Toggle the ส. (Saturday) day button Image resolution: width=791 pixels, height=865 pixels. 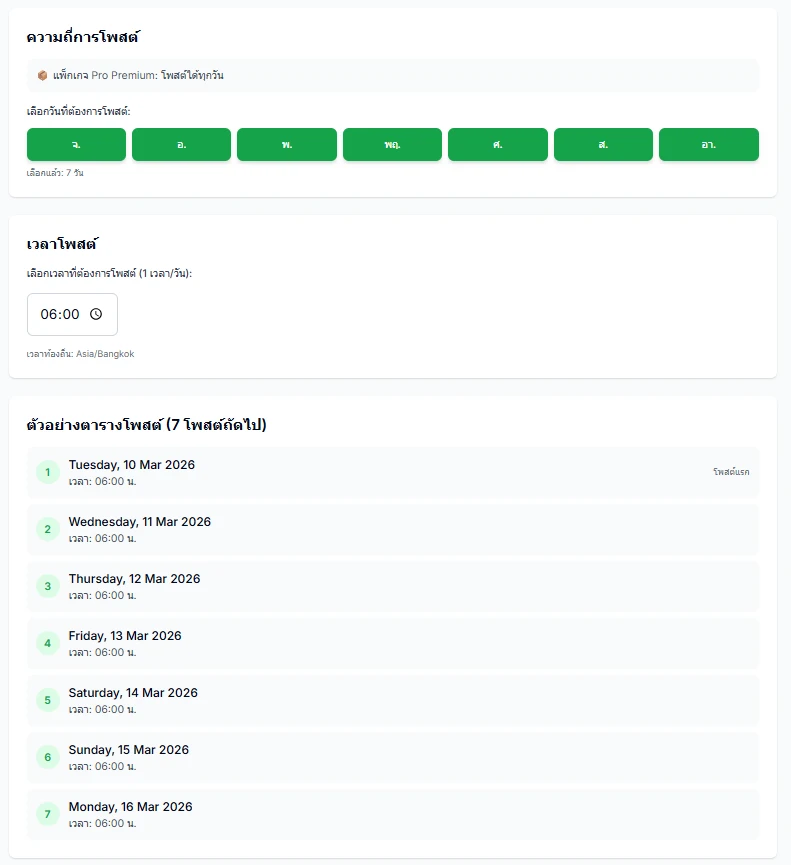[603, 144]
